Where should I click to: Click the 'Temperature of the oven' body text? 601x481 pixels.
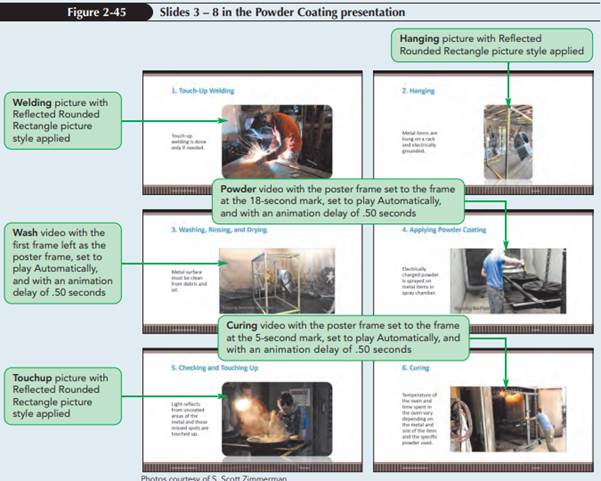pyautogui.click(x=419, y=419)
